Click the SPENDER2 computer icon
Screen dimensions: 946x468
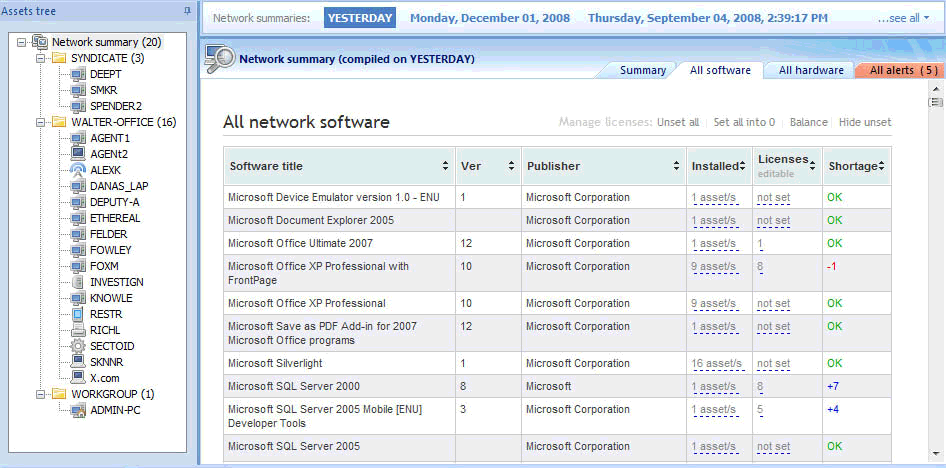click(x=78, y=106)
